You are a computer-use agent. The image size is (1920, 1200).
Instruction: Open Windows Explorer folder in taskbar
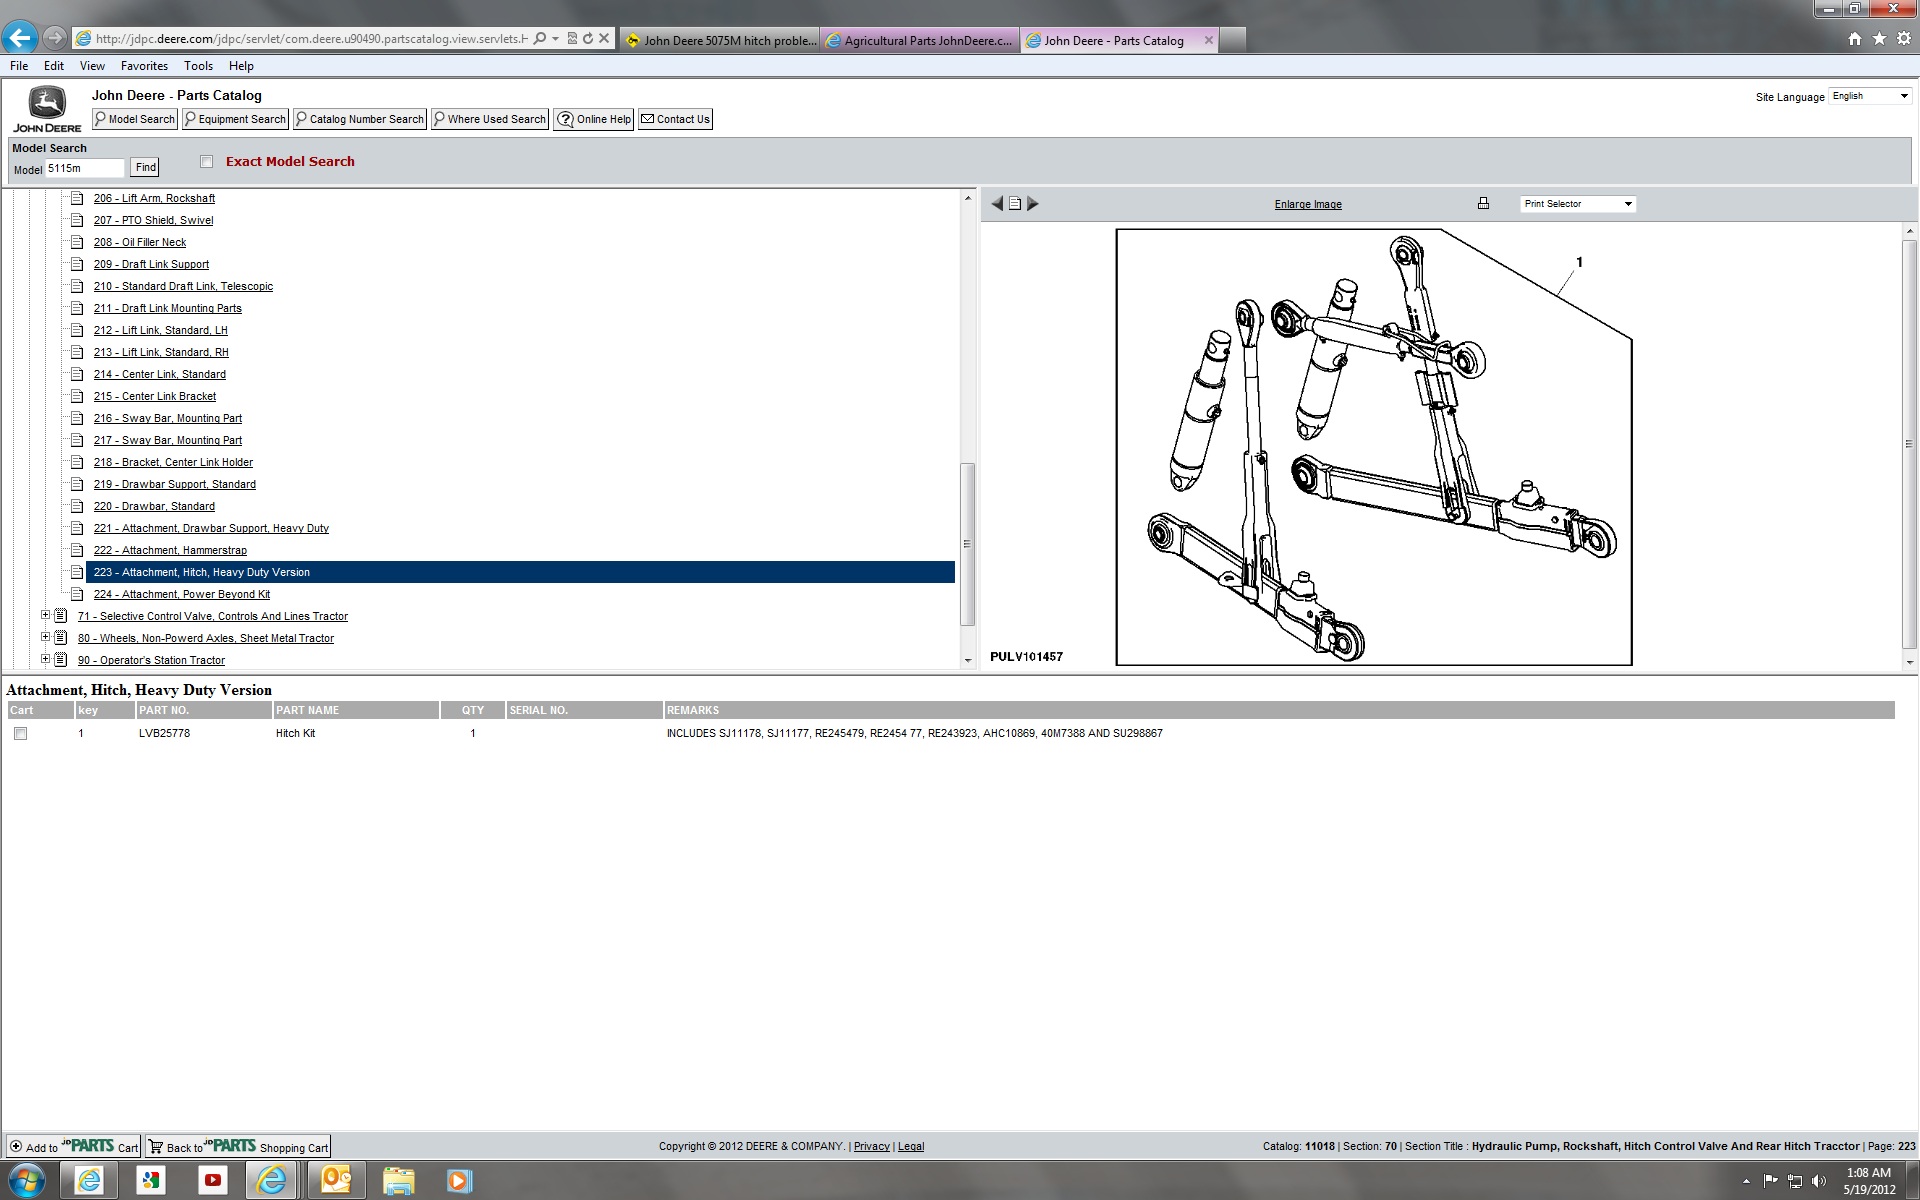[398, 1180]
